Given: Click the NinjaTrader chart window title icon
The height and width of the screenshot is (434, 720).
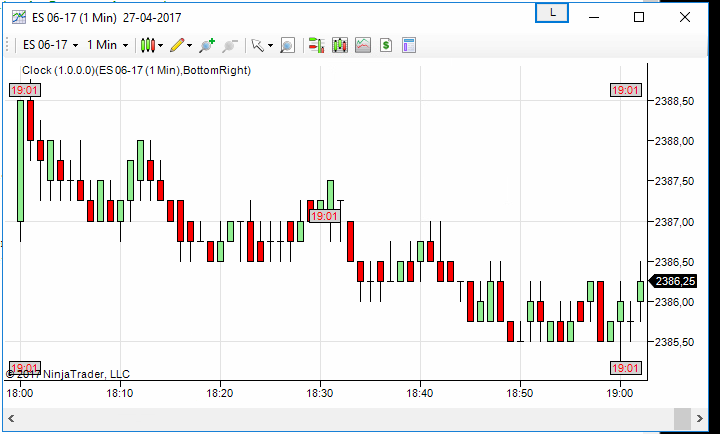Looking at the screenshot, I should (19, 17).
